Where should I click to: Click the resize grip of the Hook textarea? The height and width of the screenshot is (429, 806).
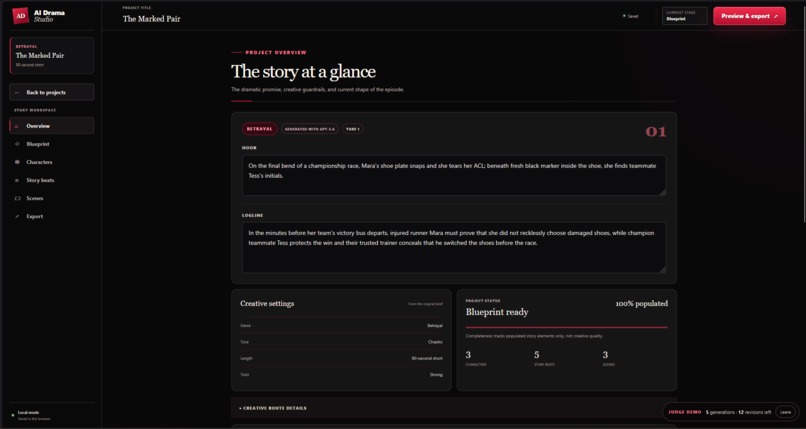(663, 192)
